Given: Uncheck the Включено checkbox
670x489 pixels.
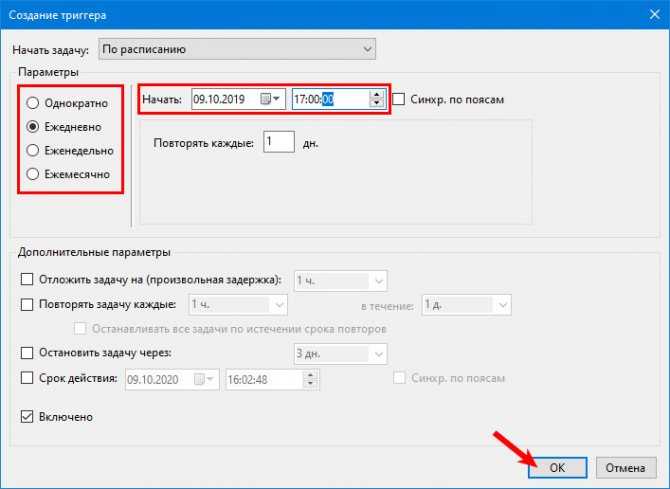Looking at the screenshot, I should 27,417.
